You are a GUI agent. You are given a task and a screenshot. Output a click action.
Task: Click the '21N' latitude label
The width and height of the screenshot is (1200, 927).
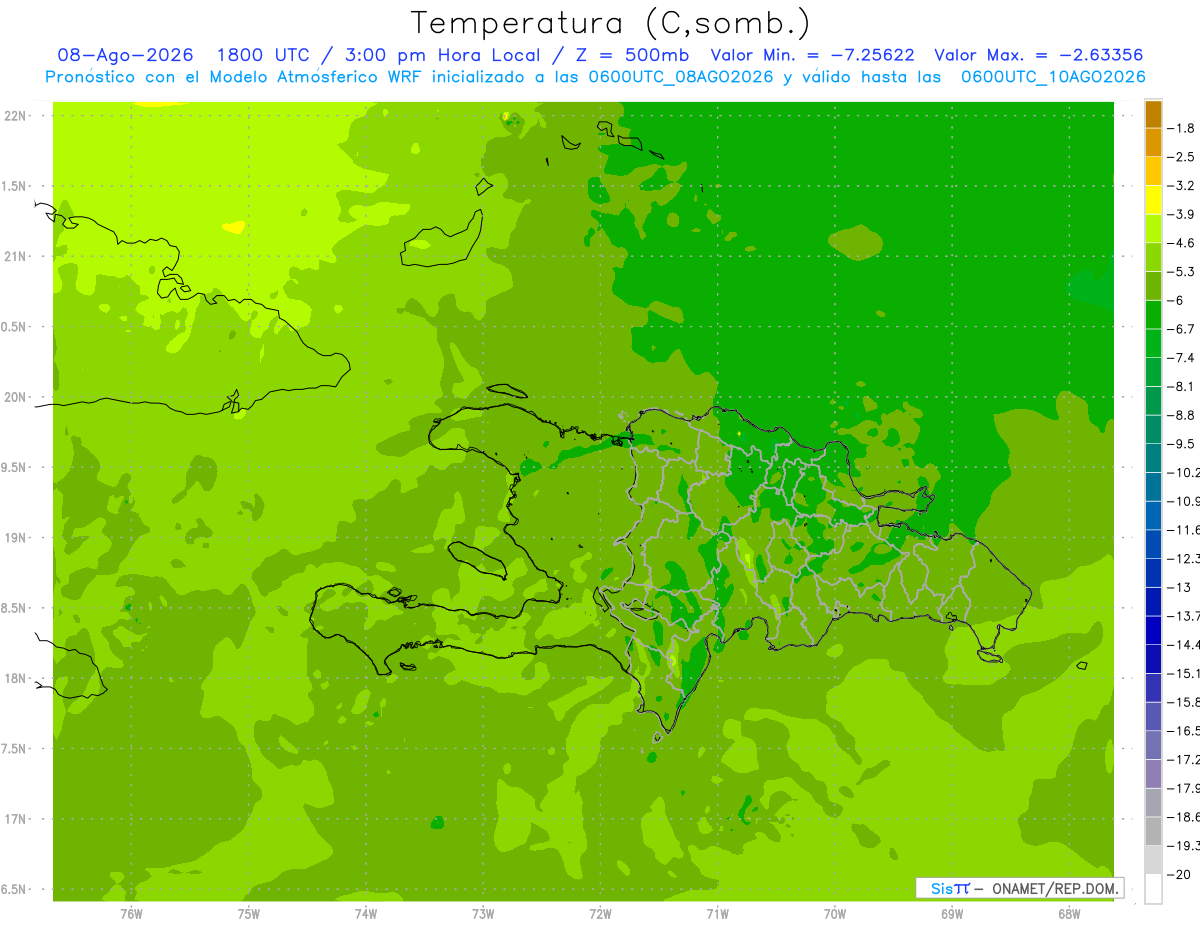[16, 256]
